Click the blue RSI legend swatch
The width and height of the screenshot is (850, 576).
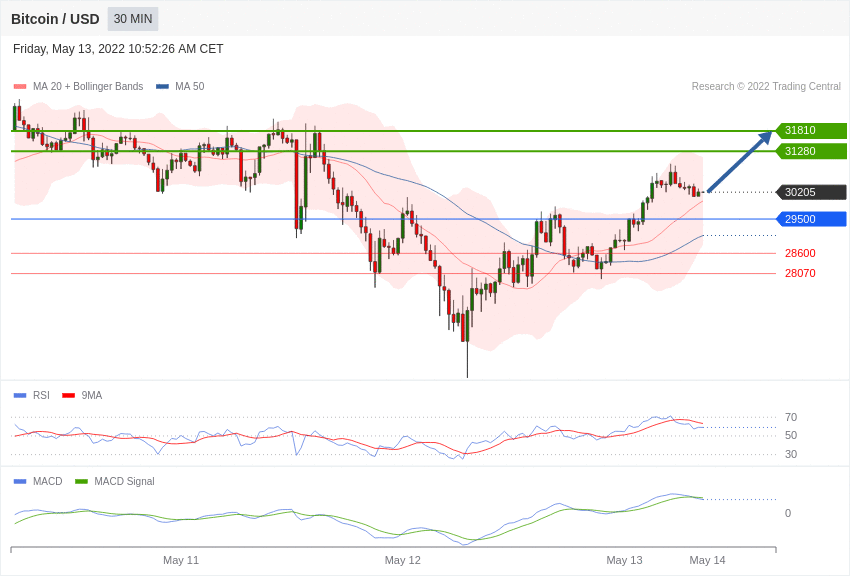(20, 396)
